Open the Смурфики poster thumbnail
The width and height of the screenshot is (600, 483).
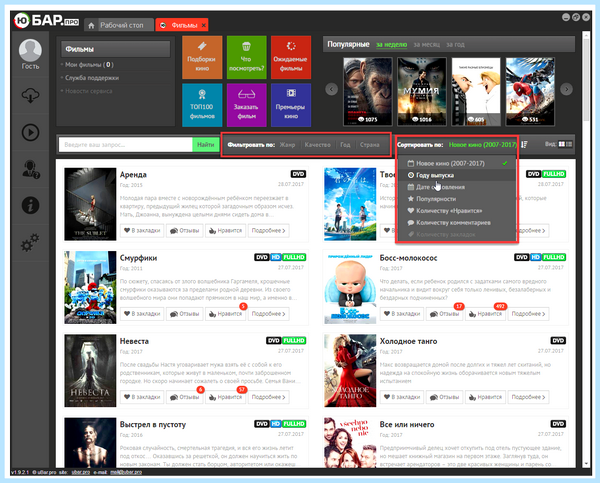click(x=90, y=287)
